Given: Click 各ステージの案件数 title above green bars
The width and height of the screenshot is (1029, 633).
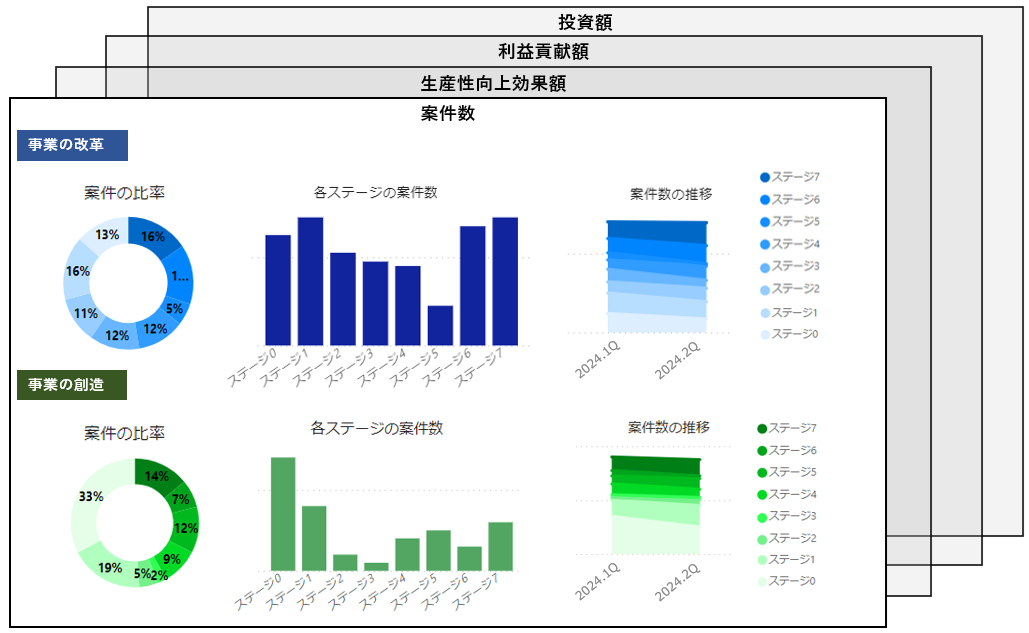Looking at the screenshot, I should (x=377, y=428).
